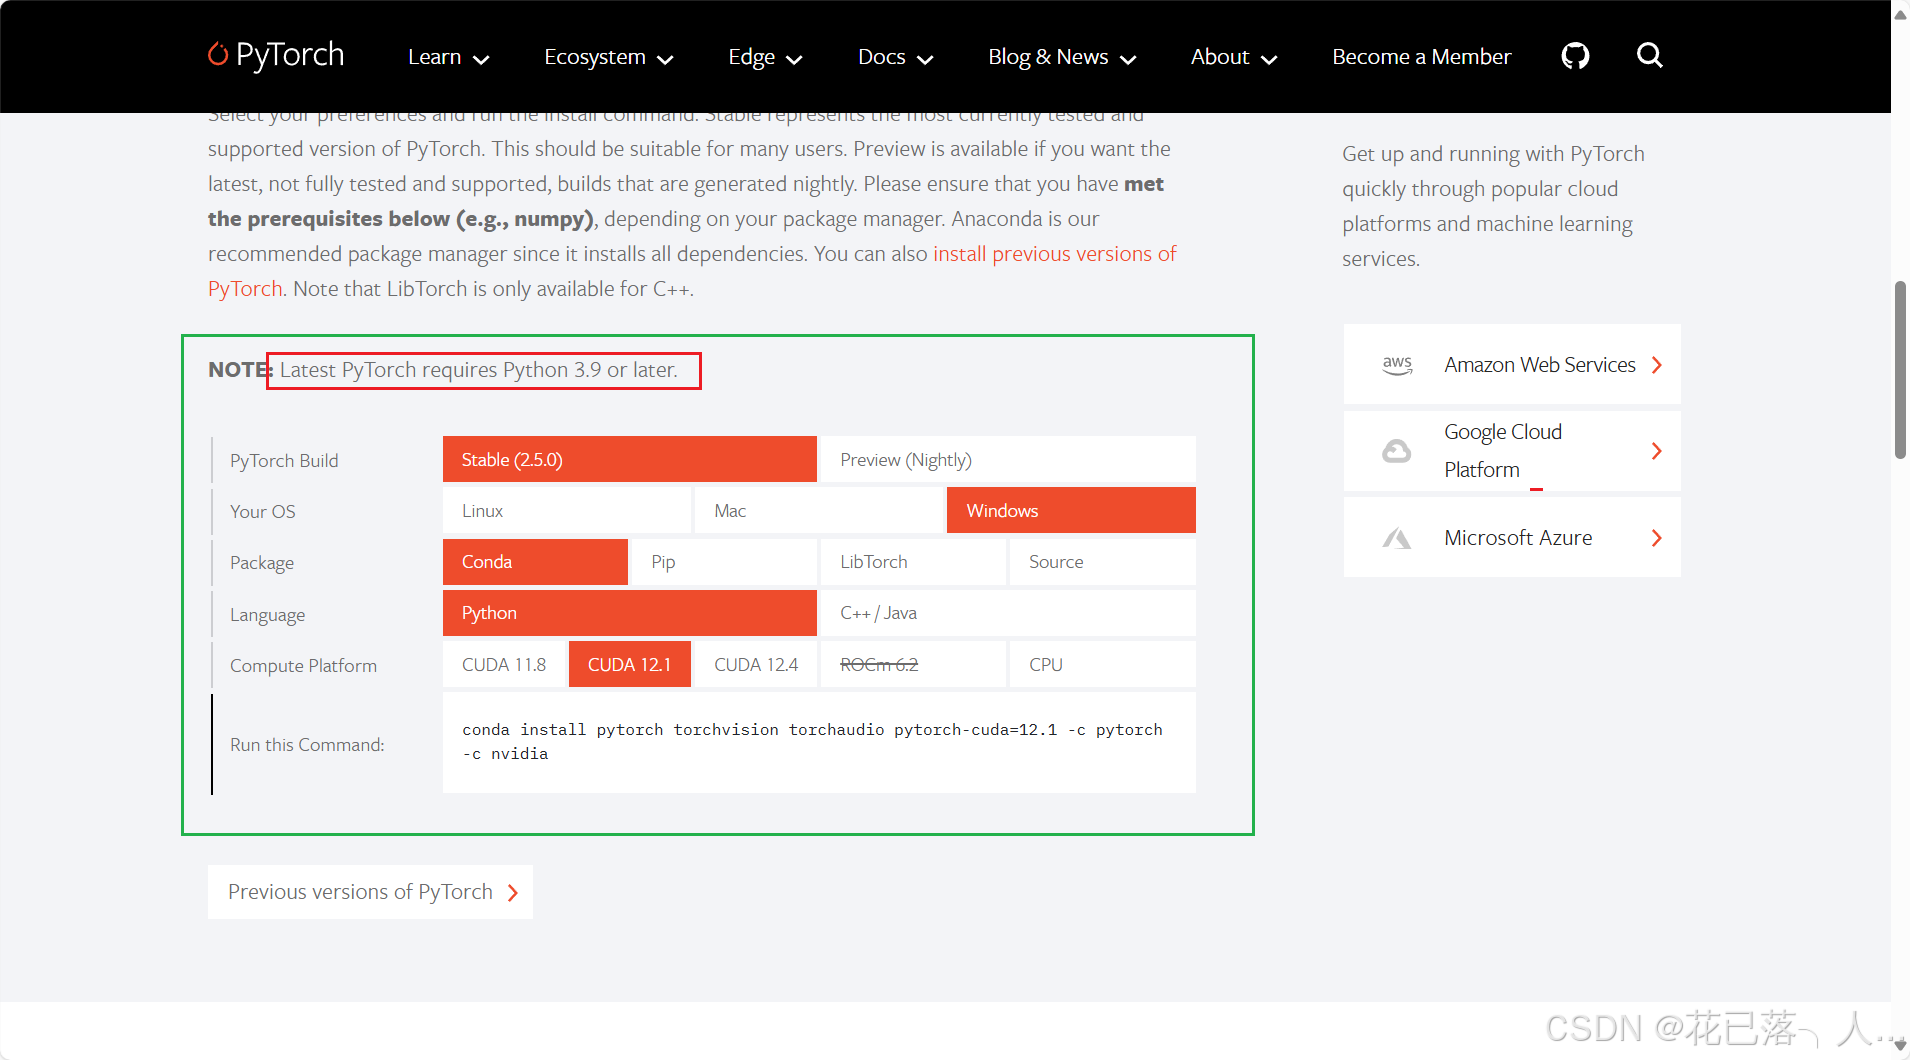1910x1060 pixels.
Task: Select Source package option
Action: coord(1103,562)
